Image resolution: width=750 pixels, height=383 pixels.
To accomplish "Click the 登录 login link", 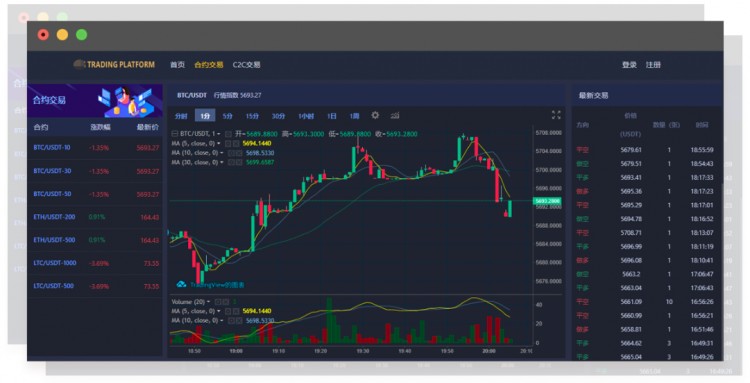I will tap(629, 65).
